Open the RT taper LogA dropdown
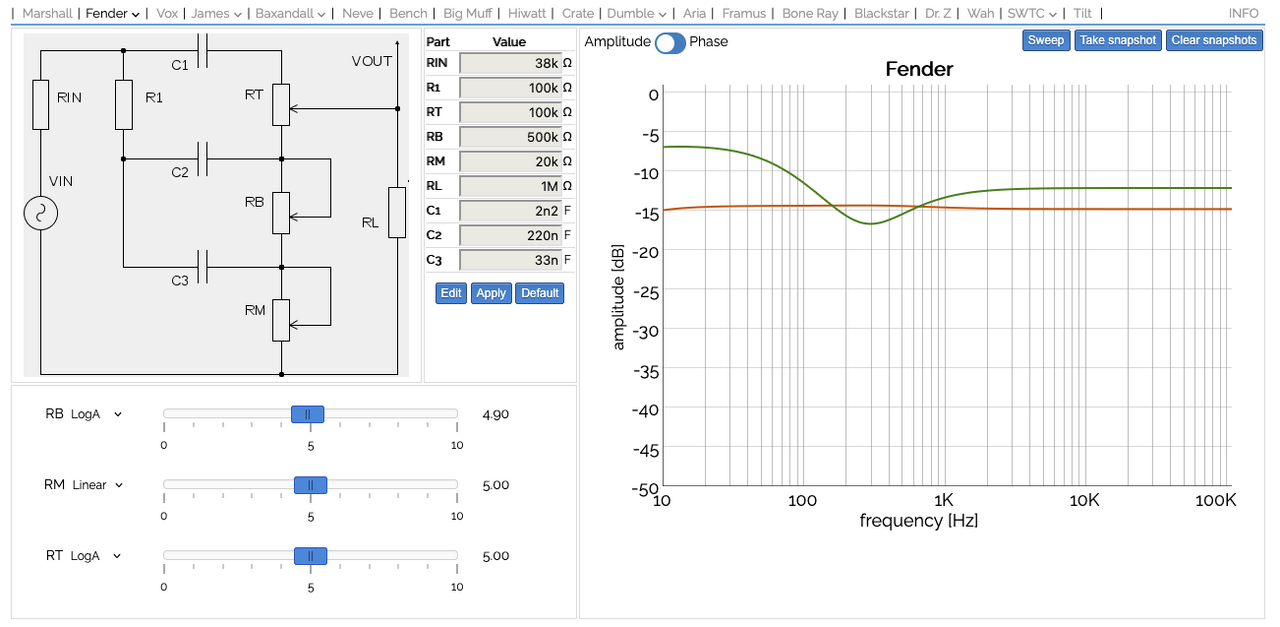Screen dimensions: 1280x627 point(96,556)
